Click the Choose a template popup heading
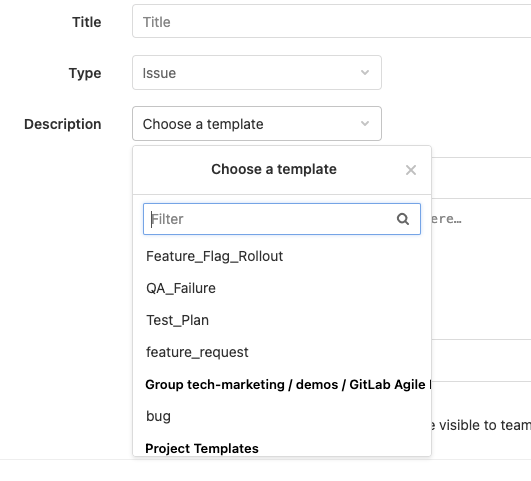531x481 pixels. pyautogui.click(x=274, y=169)
